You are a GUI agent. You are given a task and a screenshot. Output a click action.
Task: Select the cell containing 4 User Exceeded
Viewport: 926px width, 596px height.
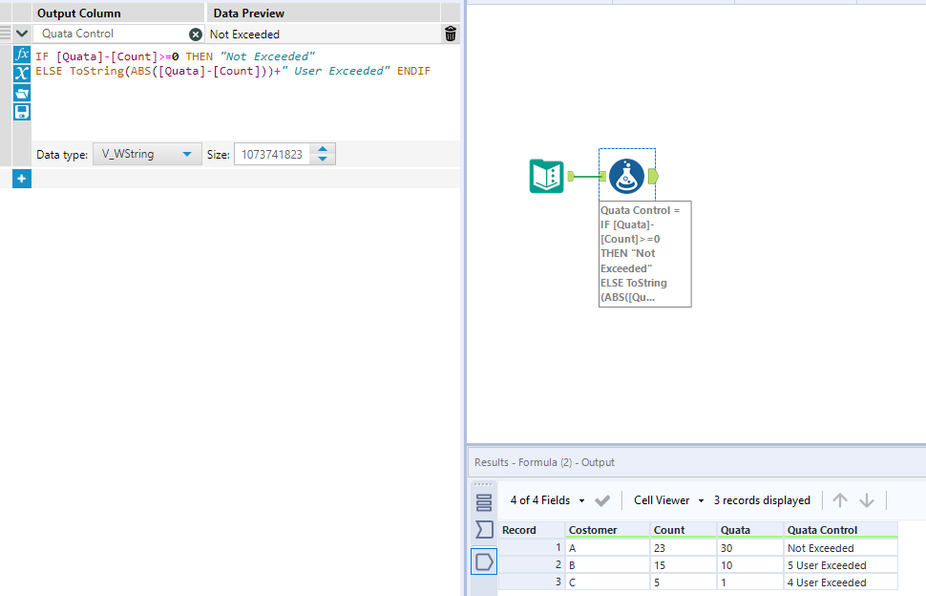tap(840, 582)
